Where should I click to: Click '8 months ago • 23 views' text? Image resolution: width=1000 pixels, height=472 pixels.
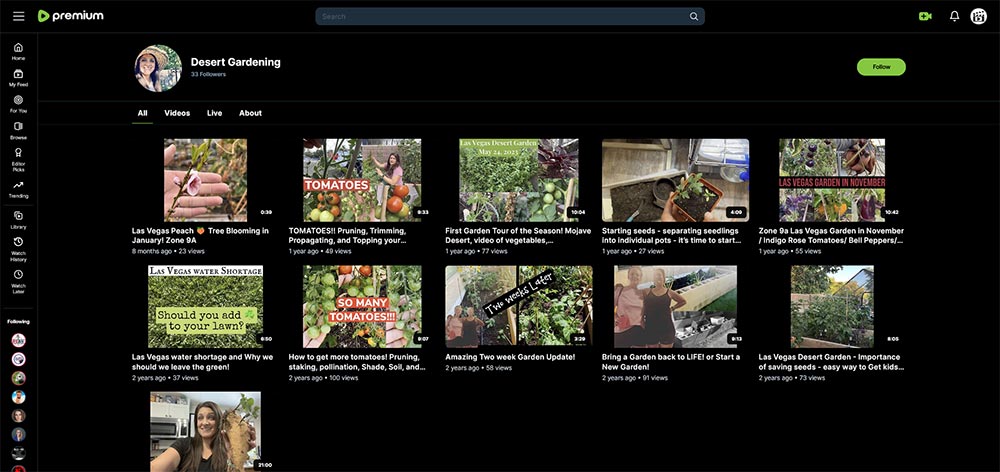pos(168,251)
